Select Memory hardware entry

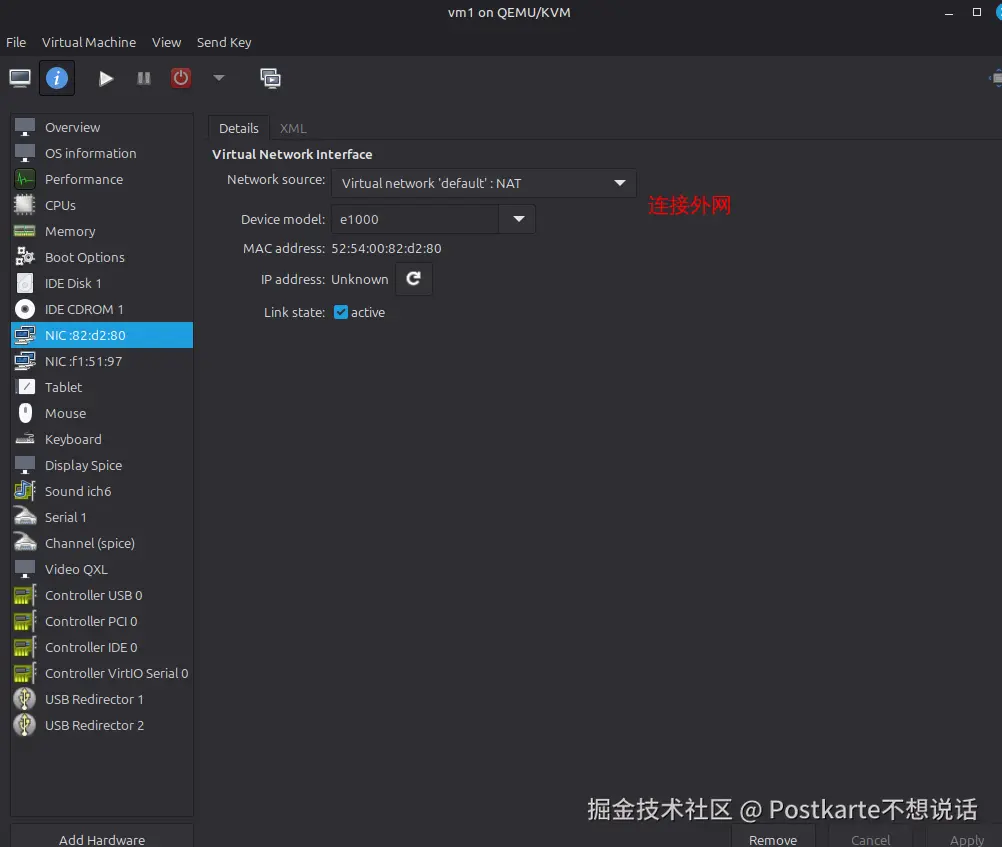102,231
